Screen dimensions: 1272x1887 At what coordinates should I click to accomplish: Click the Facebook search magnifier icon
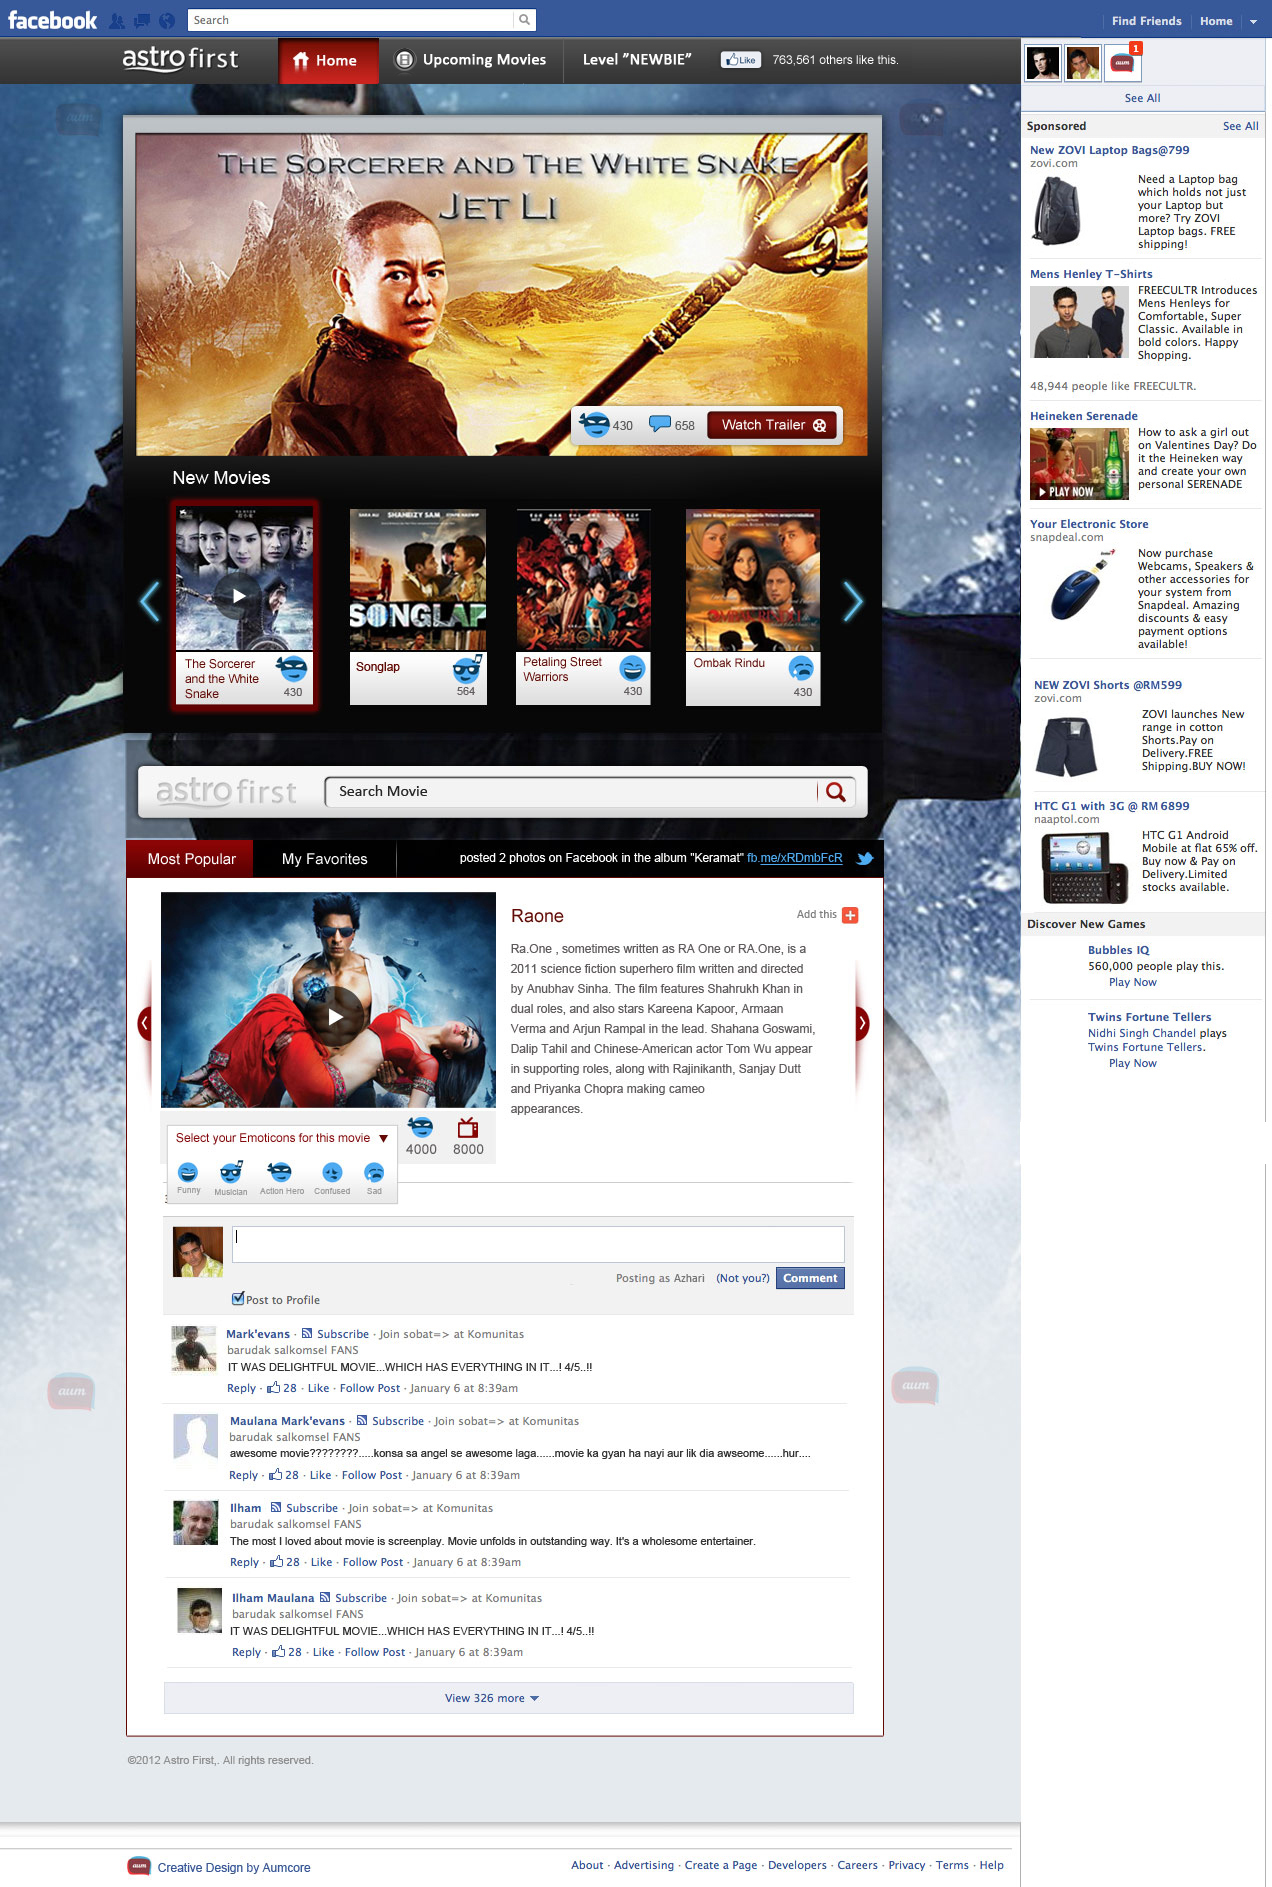click(524, 20)
